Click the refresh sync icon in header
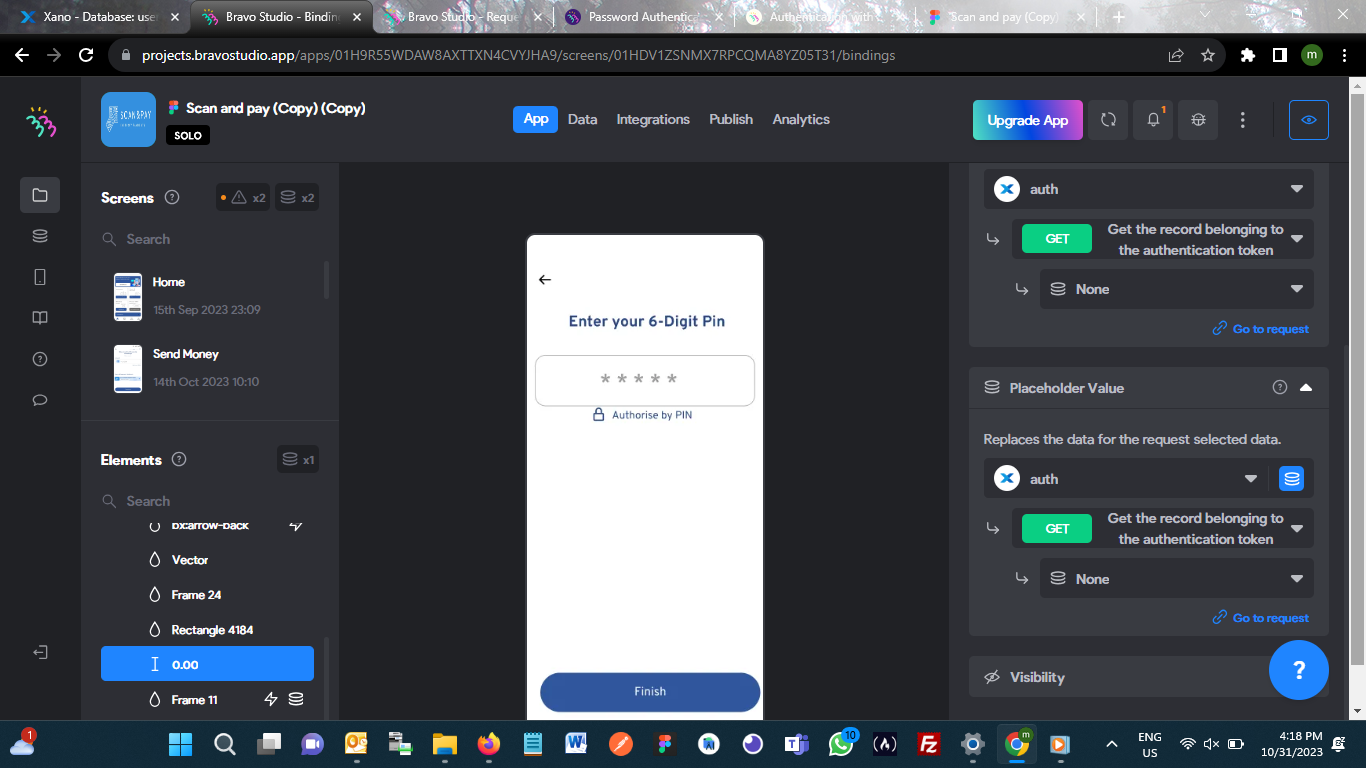This screenshot has height=768, width=1366. pos(1108,120)
